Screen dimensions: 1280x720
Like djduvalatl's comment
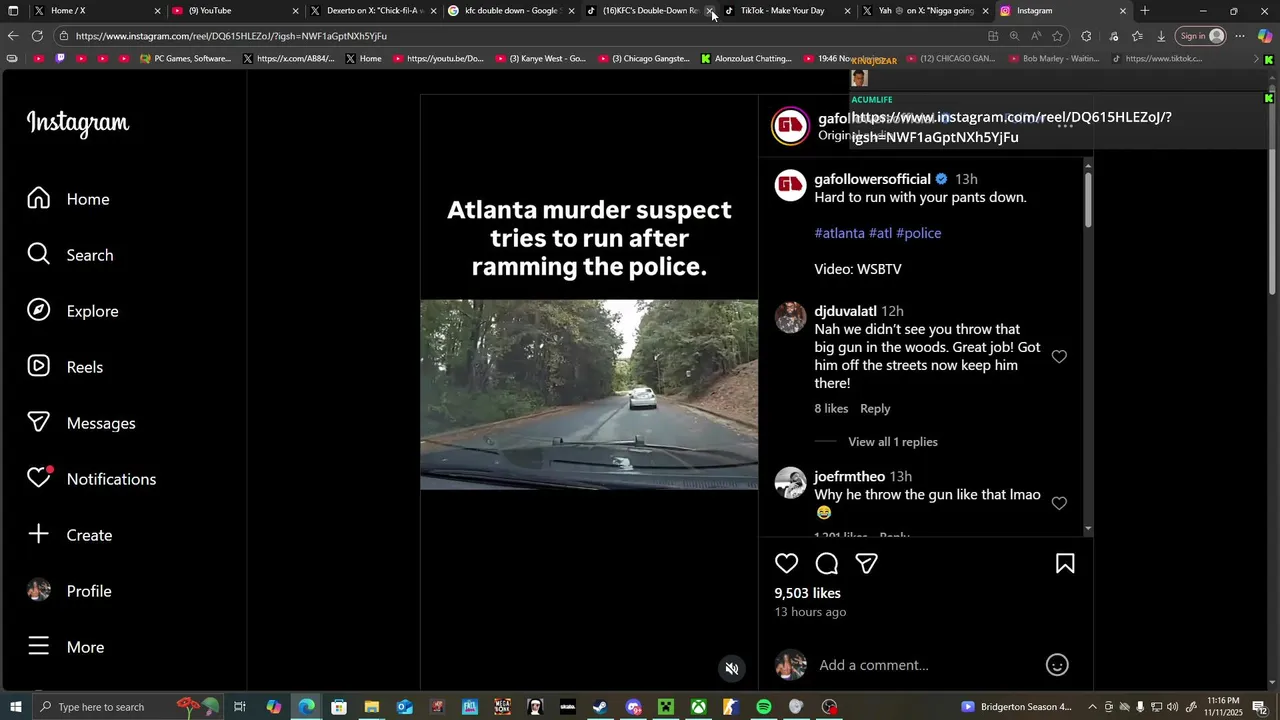click(1059, 357)
